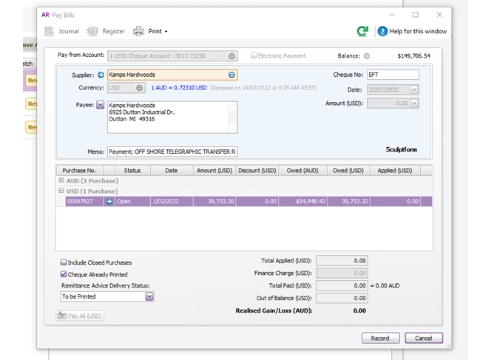The width and height of the screenshot is (480, 360).
Task: Click the blue help question mark icon
Action: [x=382, y=31]
